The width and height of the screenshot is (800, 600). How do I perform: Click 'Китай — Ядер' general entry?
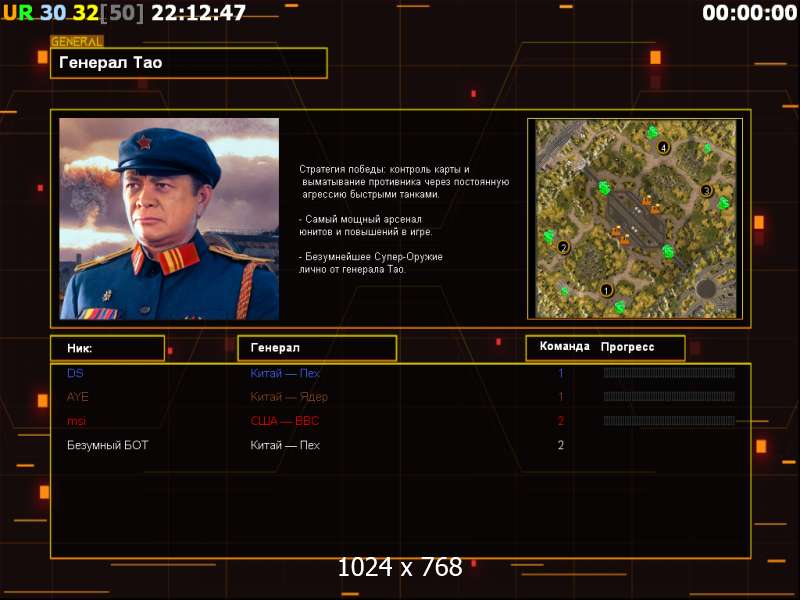(x=289, y=397)
